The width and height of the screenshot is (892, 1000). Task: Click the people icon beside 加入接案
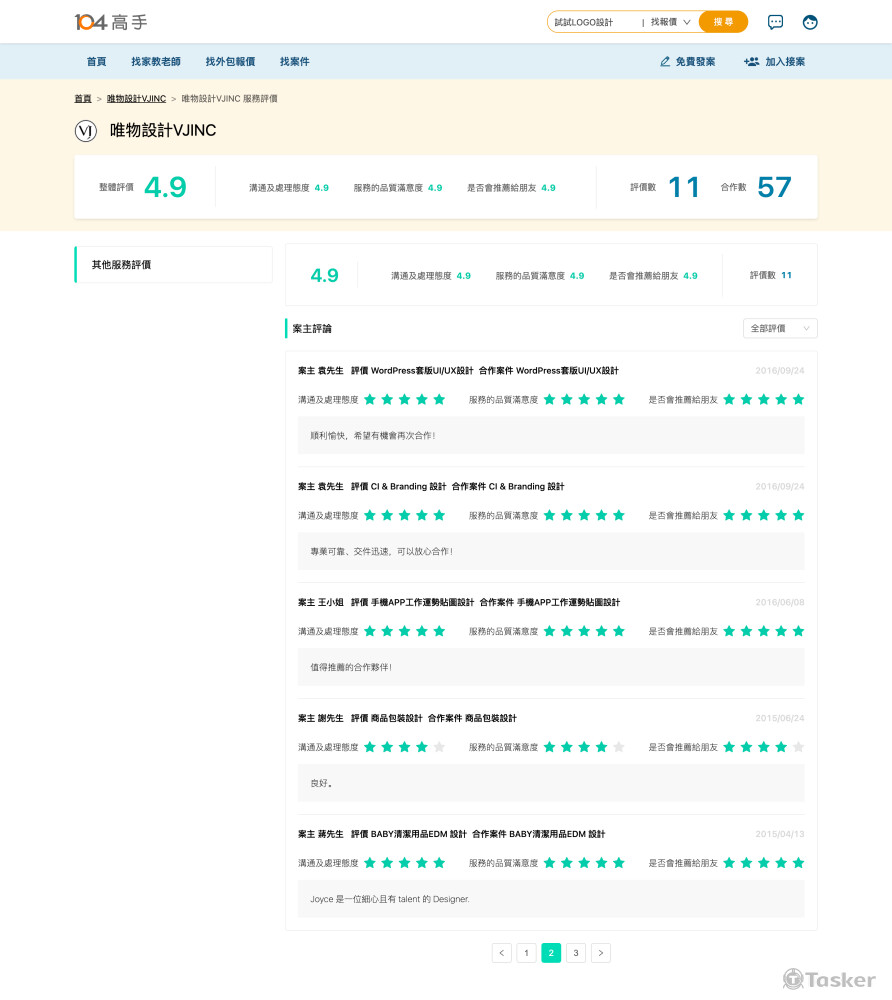point(752,62)
